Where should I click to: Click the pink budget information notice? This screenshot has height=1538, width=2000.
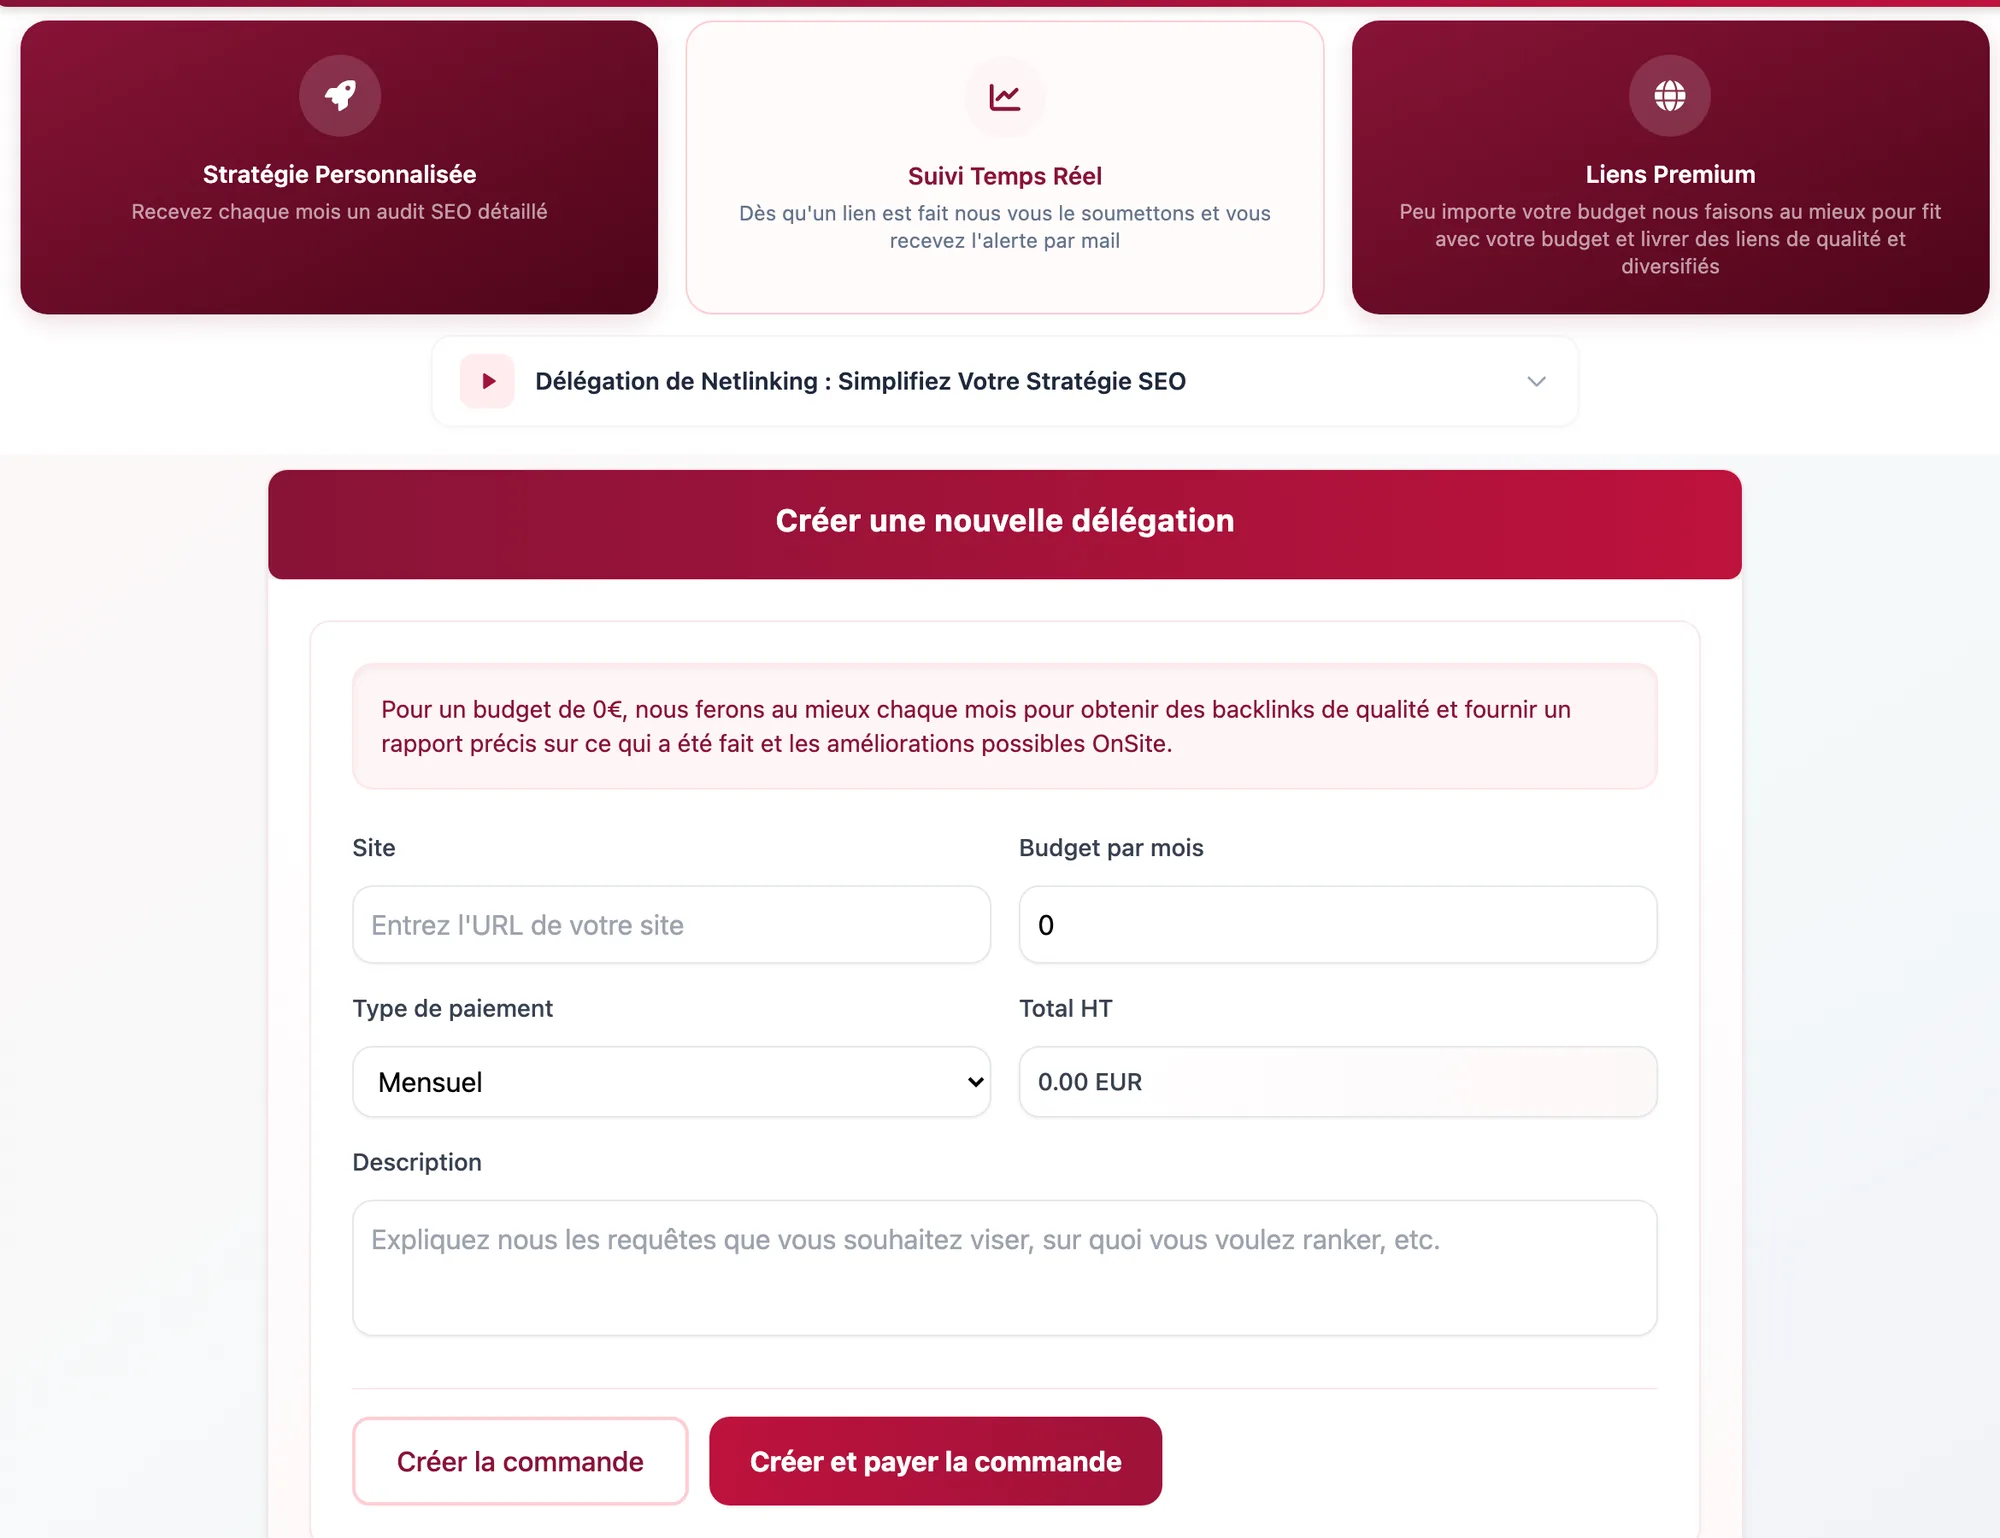click(1005, 726)
